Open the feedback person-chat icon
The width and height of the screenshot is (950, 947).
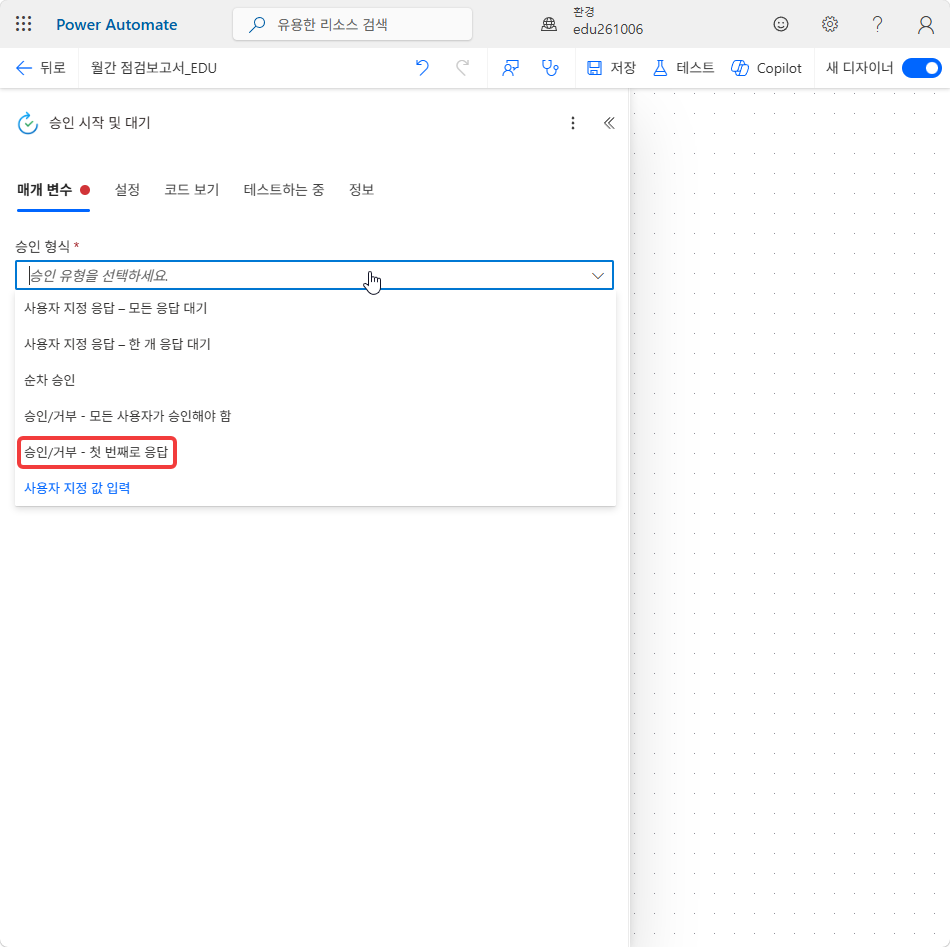click(510, 68)
